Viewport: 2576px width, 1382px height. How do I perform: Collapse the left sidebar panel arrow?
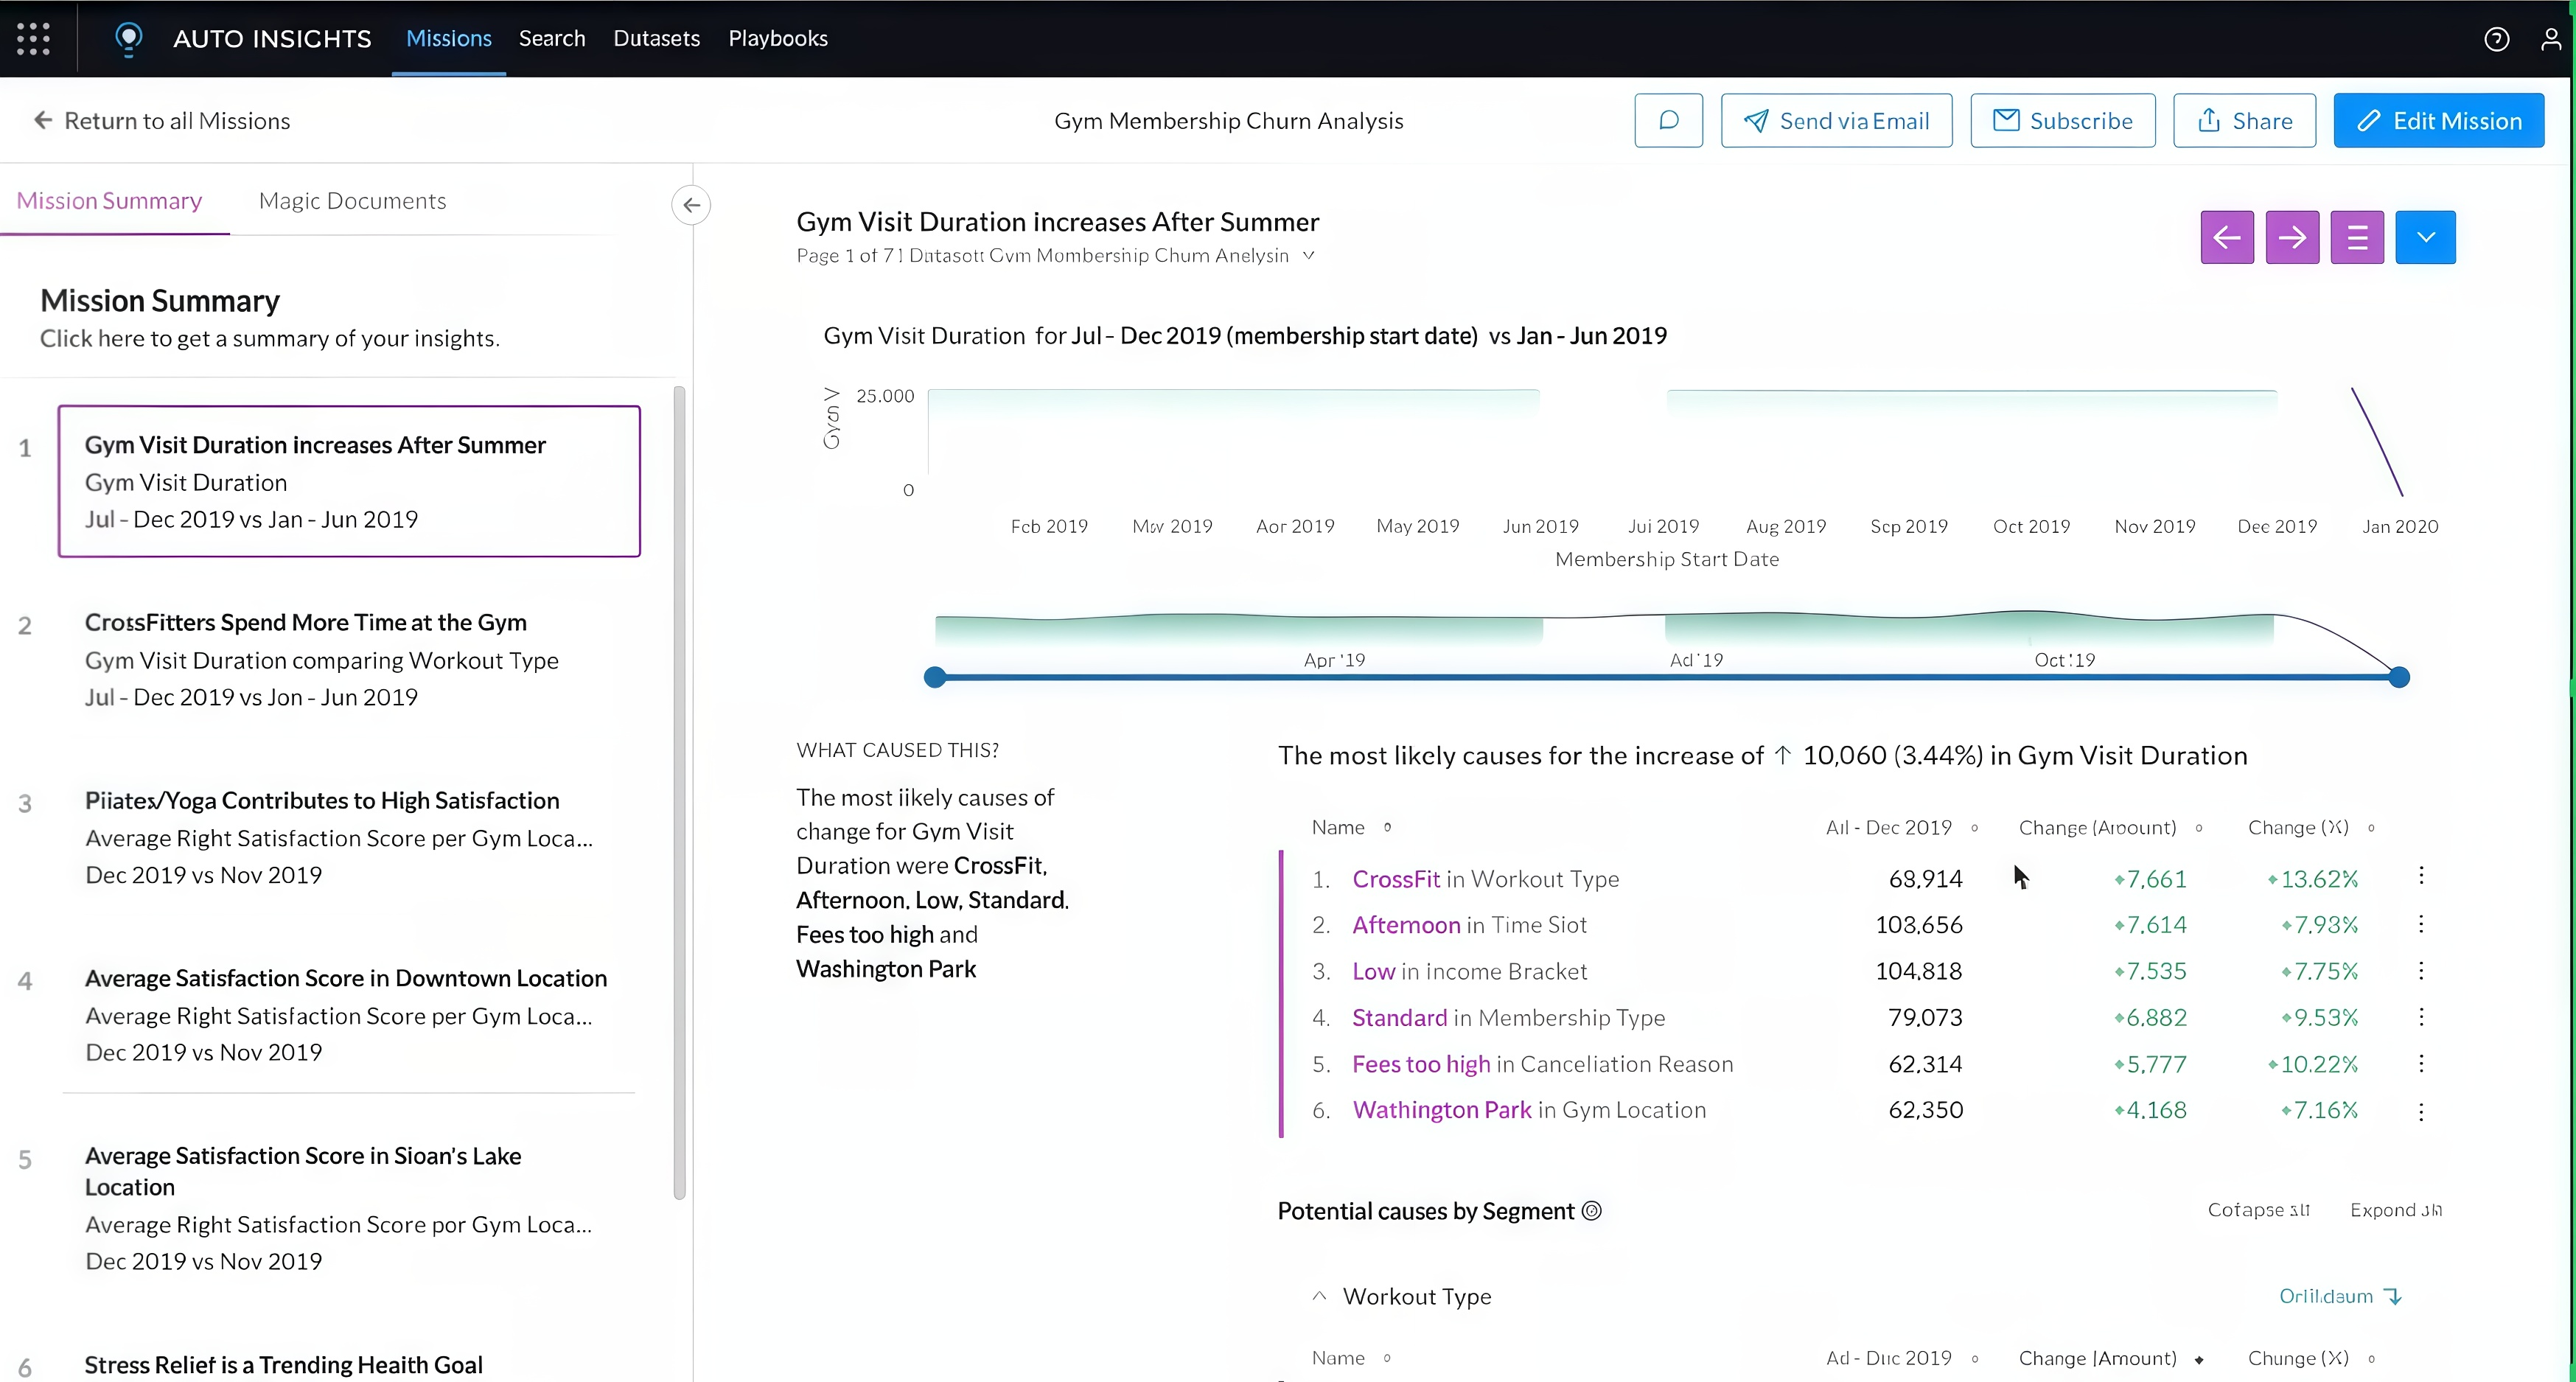[691, 205]
